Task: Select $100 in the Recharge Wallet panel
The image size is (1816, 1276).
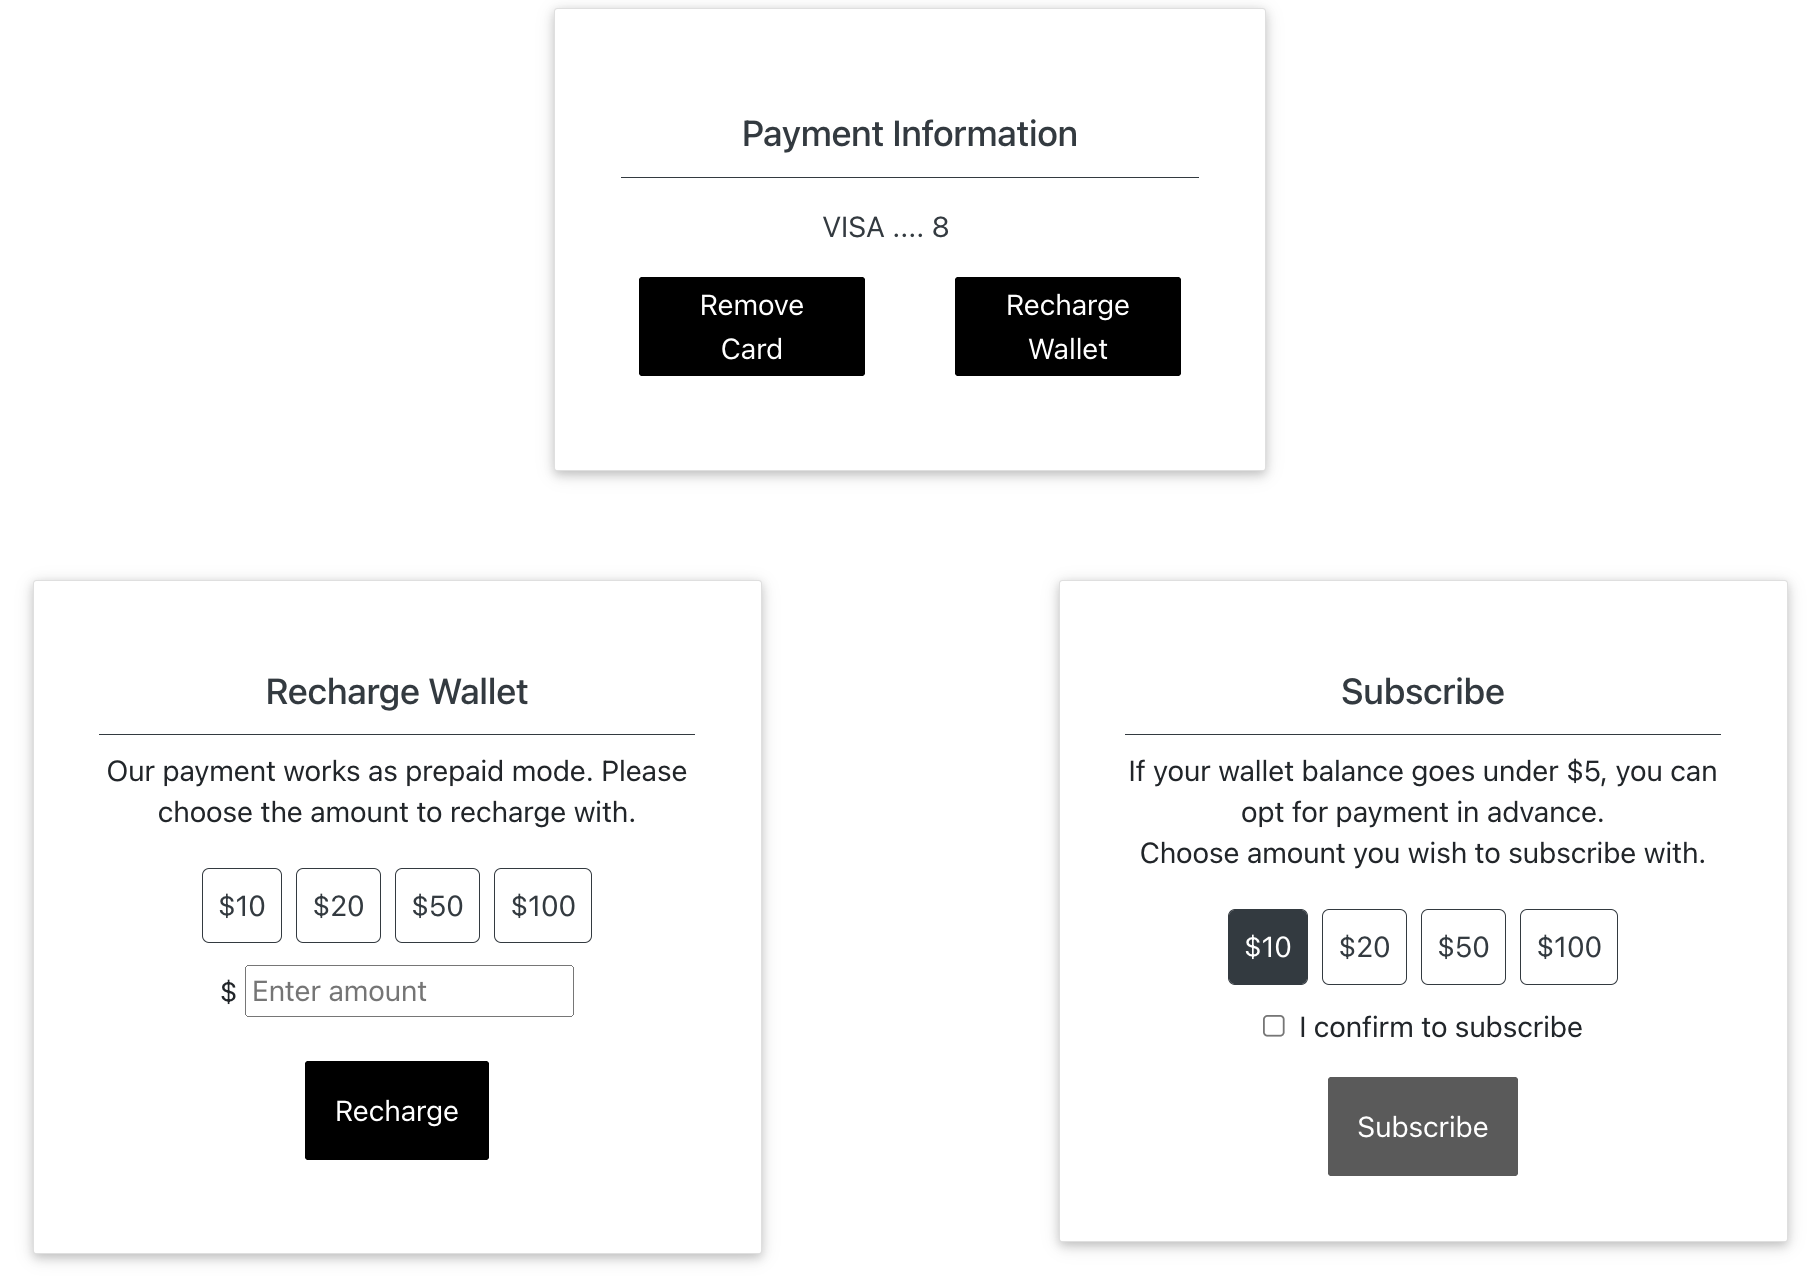Action: coord(542,905)
